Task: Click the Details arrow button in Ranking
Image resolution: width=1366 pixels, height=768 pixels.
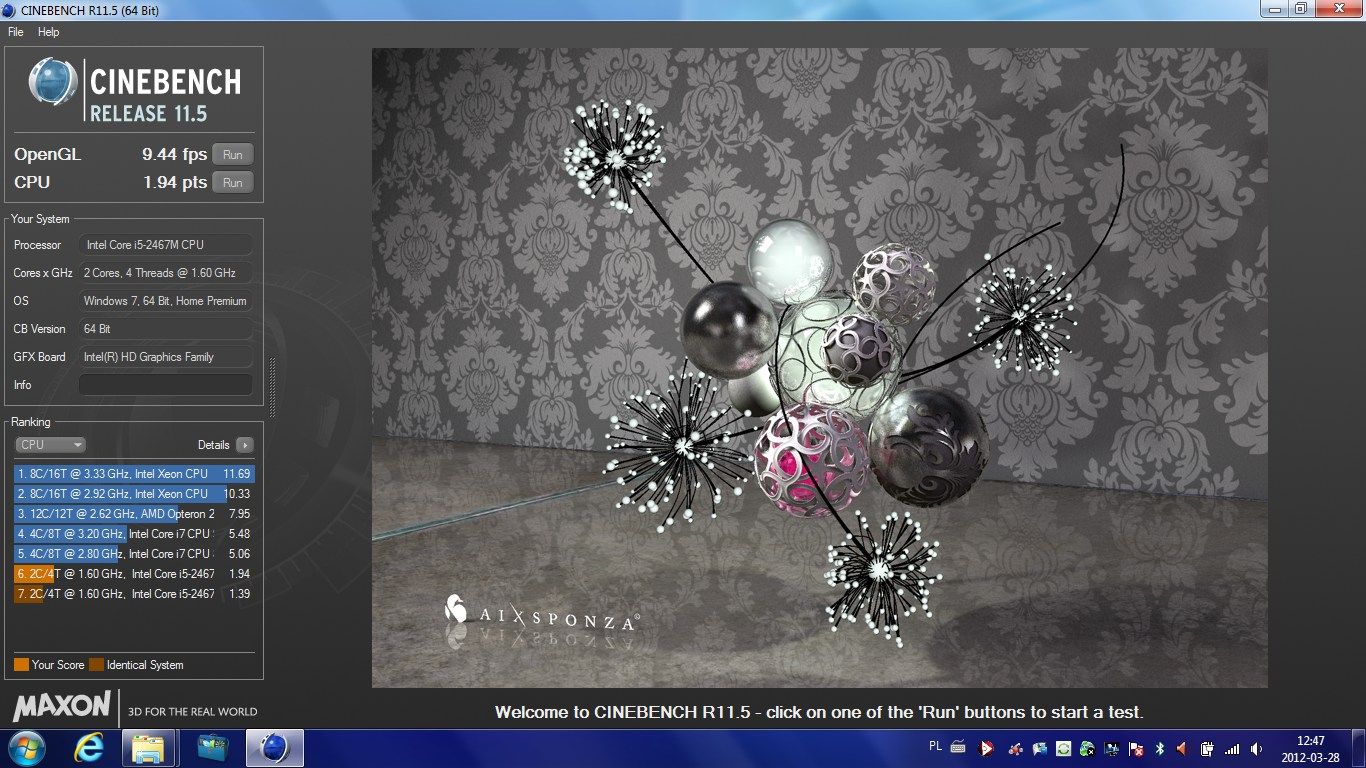Action: point(245,445)
